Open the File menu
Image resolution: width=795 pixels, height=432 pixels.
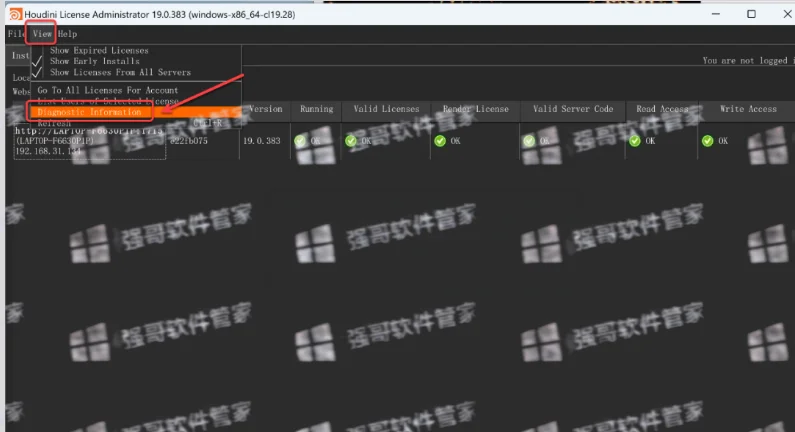[16, 34]
